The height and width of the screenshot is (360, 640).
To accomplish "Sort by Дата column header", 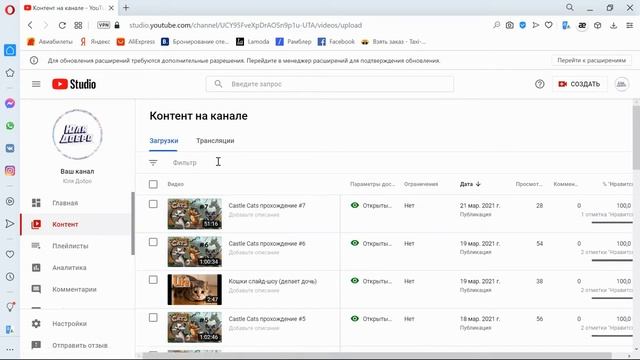I will [470, 184].
